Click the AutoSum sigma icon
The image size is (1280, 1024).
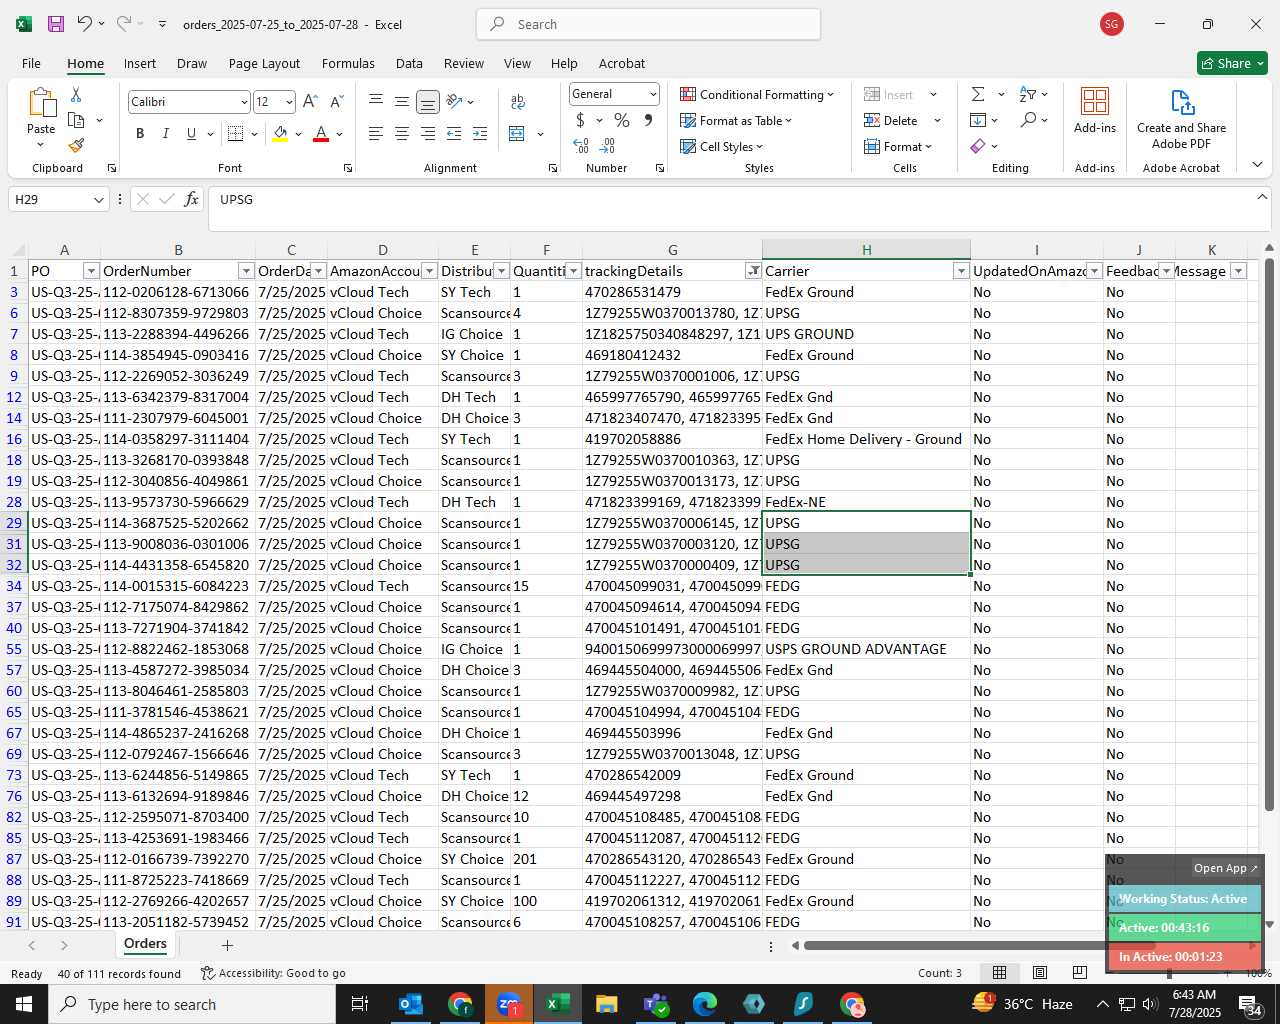point(978,94)
